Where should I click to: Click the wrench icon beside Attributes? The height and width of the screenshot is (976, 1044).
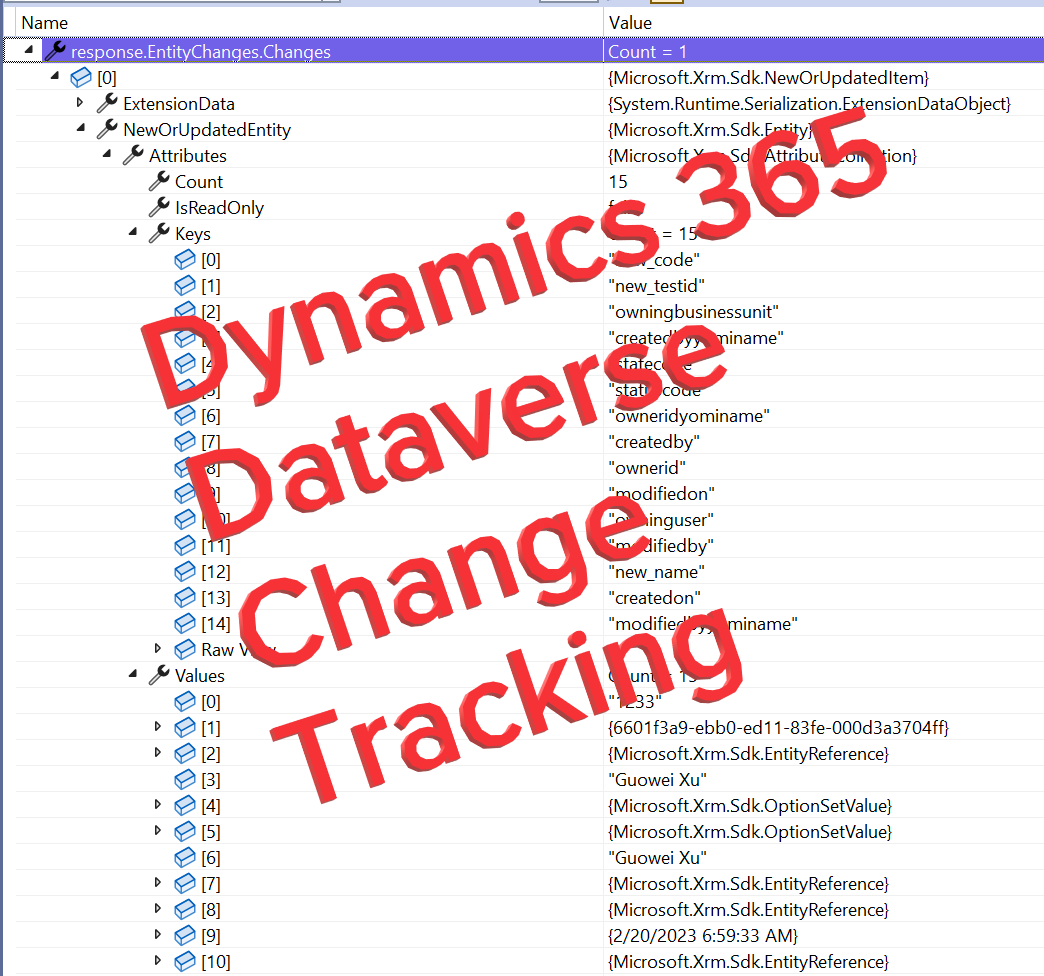(133, 155)
